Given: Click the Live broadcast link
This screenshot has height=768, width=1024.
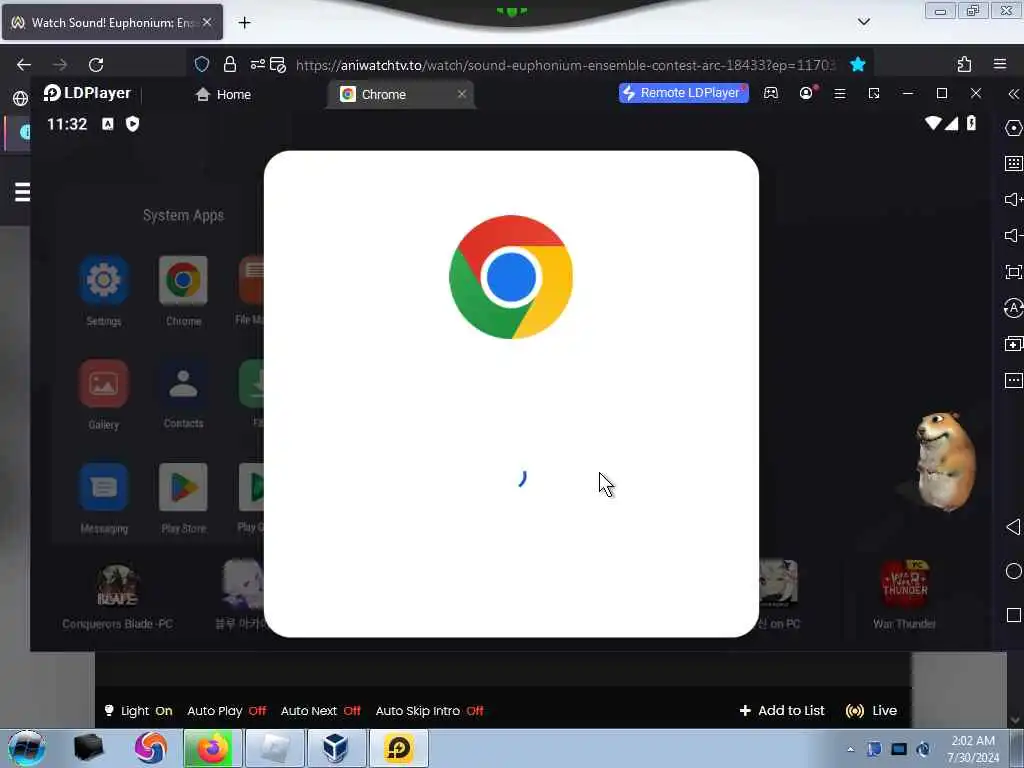Looking at the screenshot, I should pos(871,711).
